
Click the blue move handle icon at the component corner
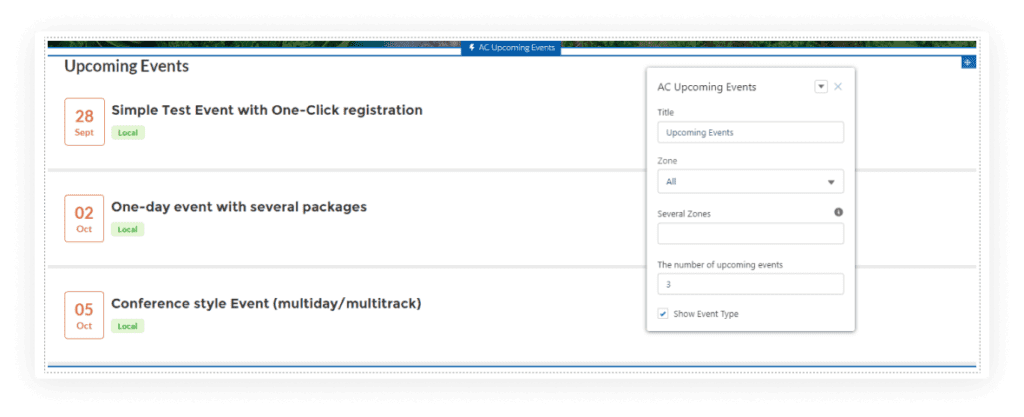coord(968,62)
